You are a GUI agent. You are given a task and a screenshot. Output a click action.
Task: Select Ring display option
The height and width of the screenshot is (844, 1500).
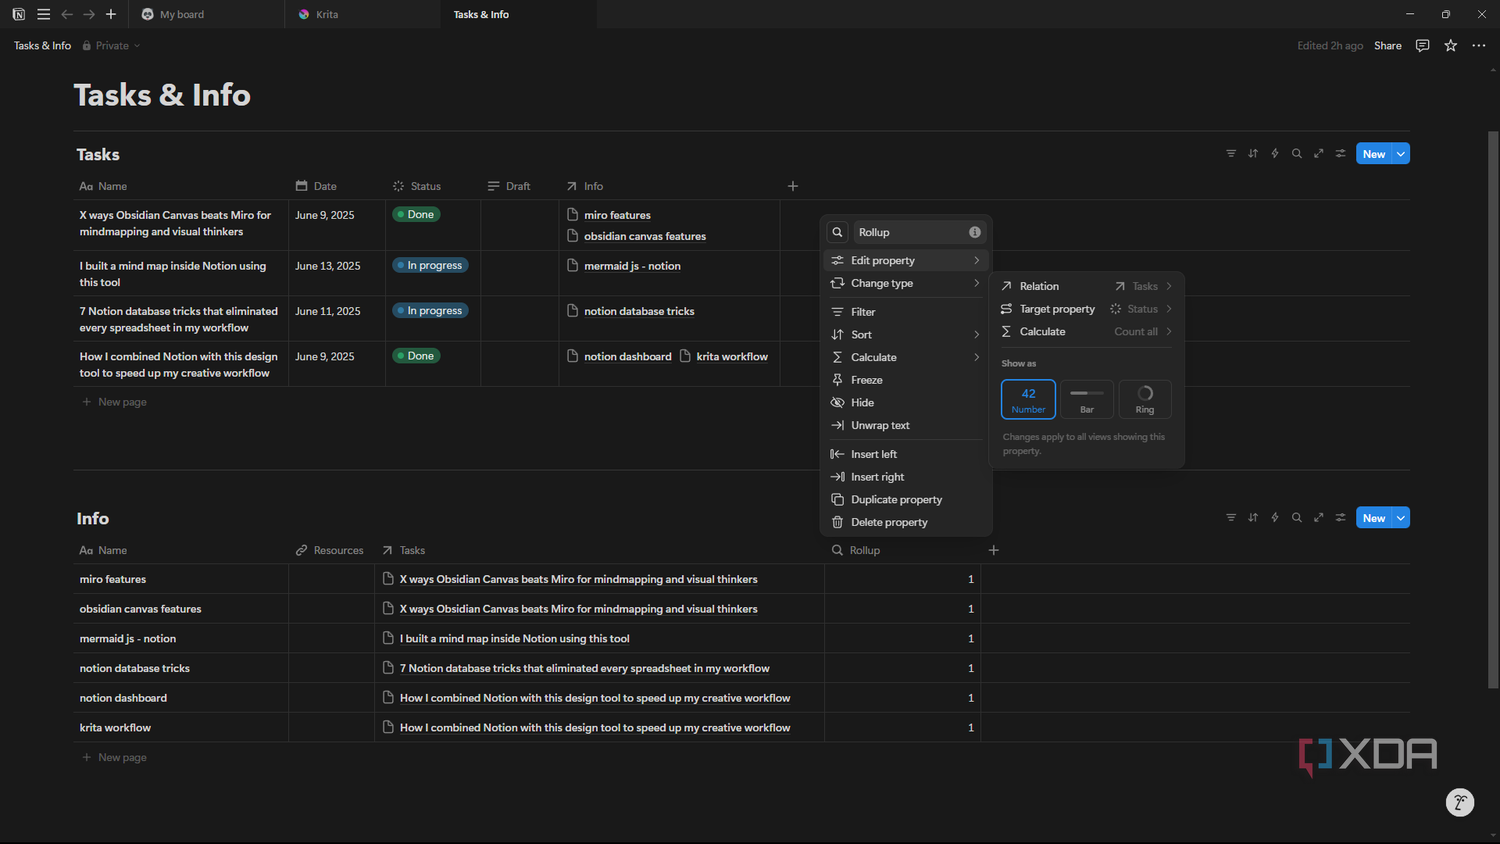(1145, 399)
